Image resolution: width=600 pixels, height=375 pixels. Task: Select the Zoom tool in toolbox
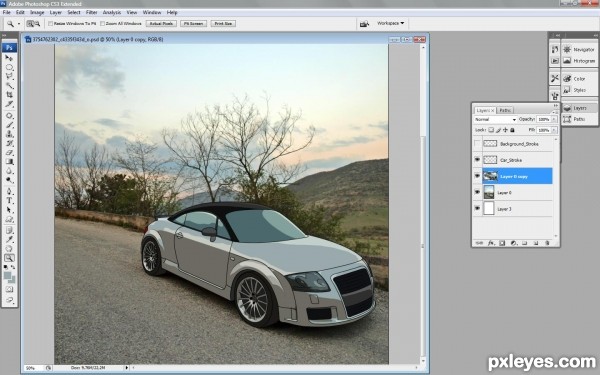click(x=9, y=258)
